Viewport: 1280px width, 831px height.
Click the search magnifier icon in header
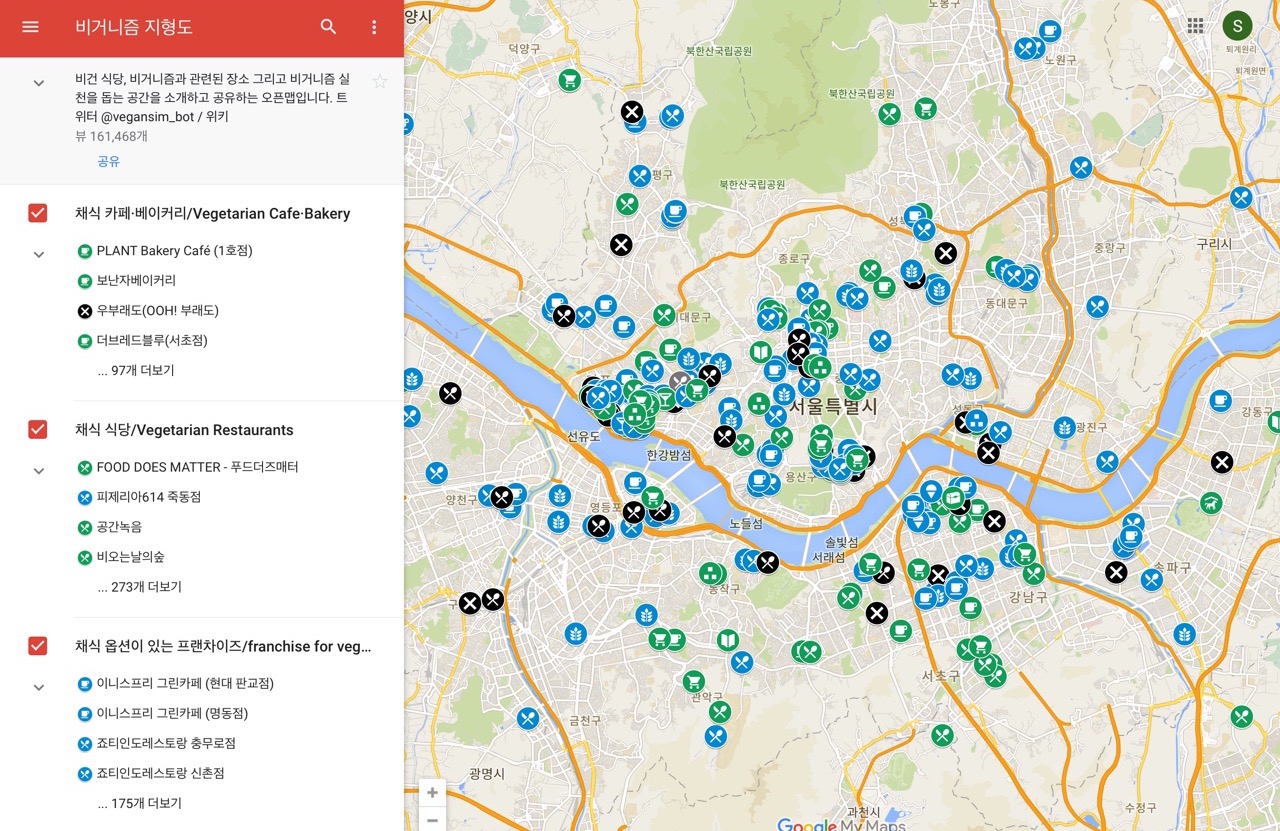[328, 27]
